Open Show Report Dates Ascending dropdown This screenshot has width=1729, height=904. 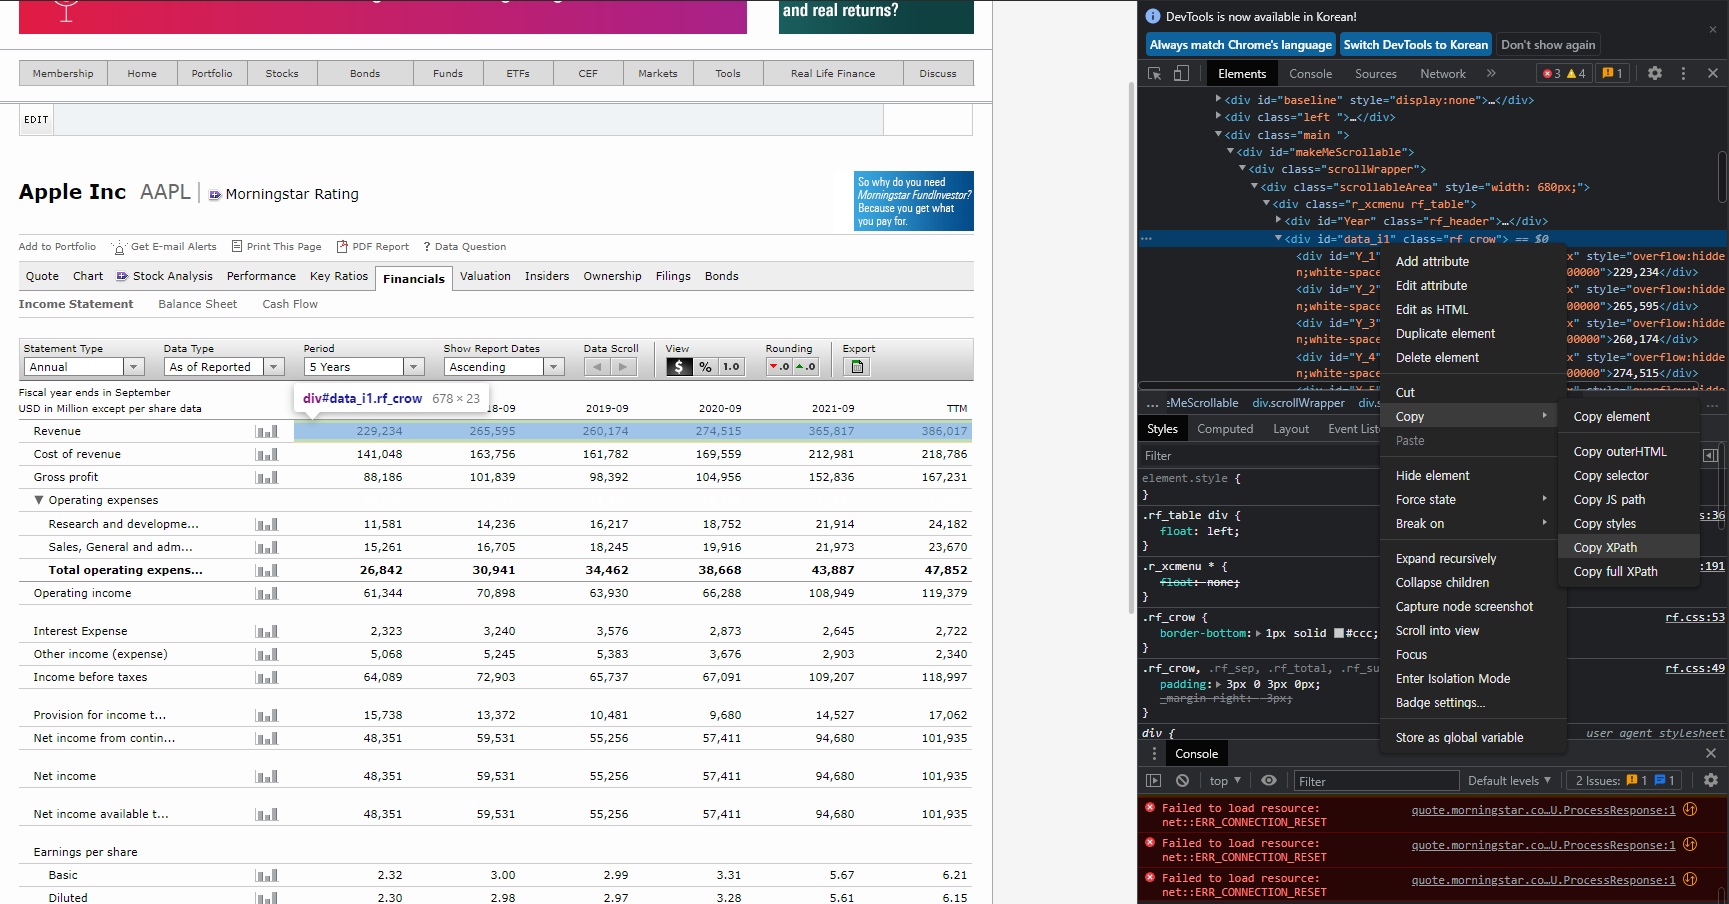point(504,367)
